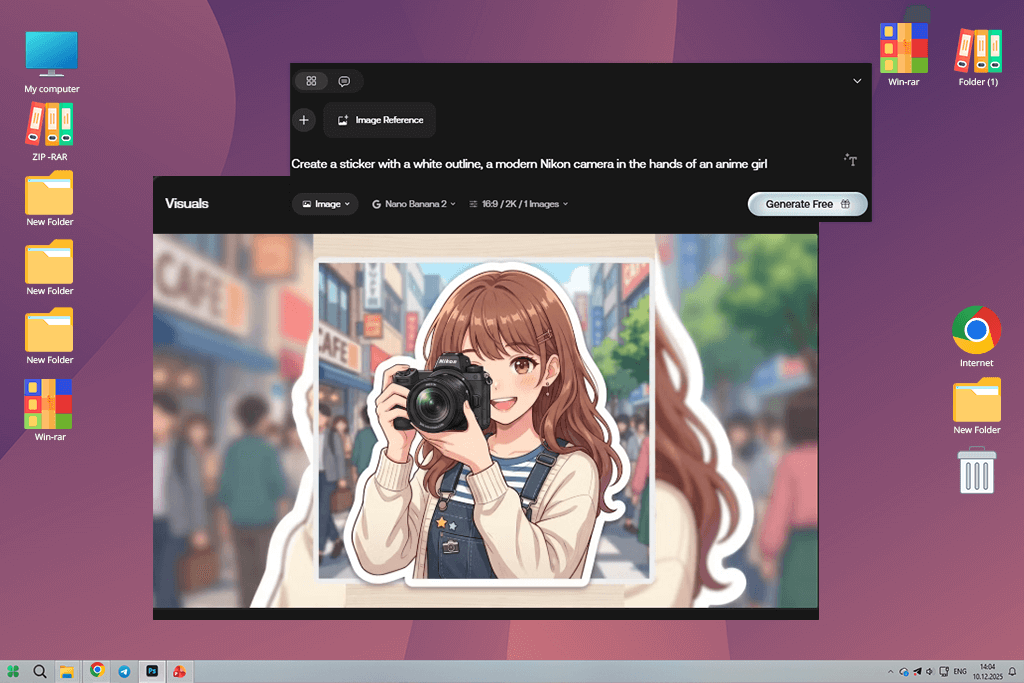Select the Recycle Bin desktop icon
This screenshot has width=1024, height=683.
click(976, 470)
